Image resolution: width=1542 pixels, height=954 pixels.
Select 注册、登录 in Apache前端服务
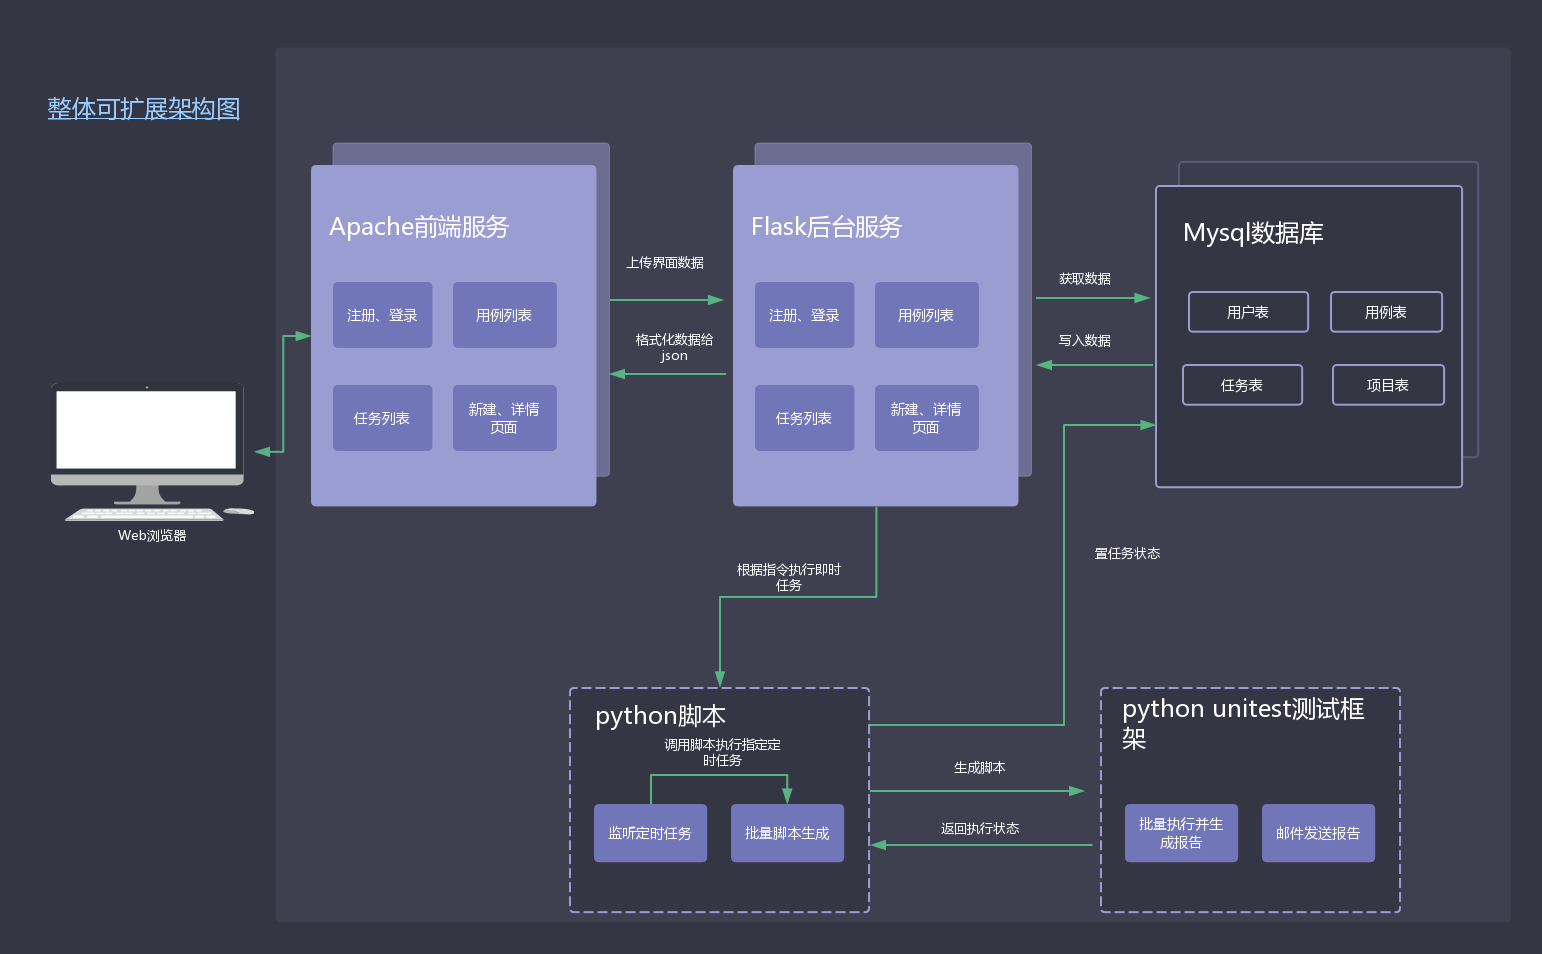pyautogui.click(x=382, y=315)
